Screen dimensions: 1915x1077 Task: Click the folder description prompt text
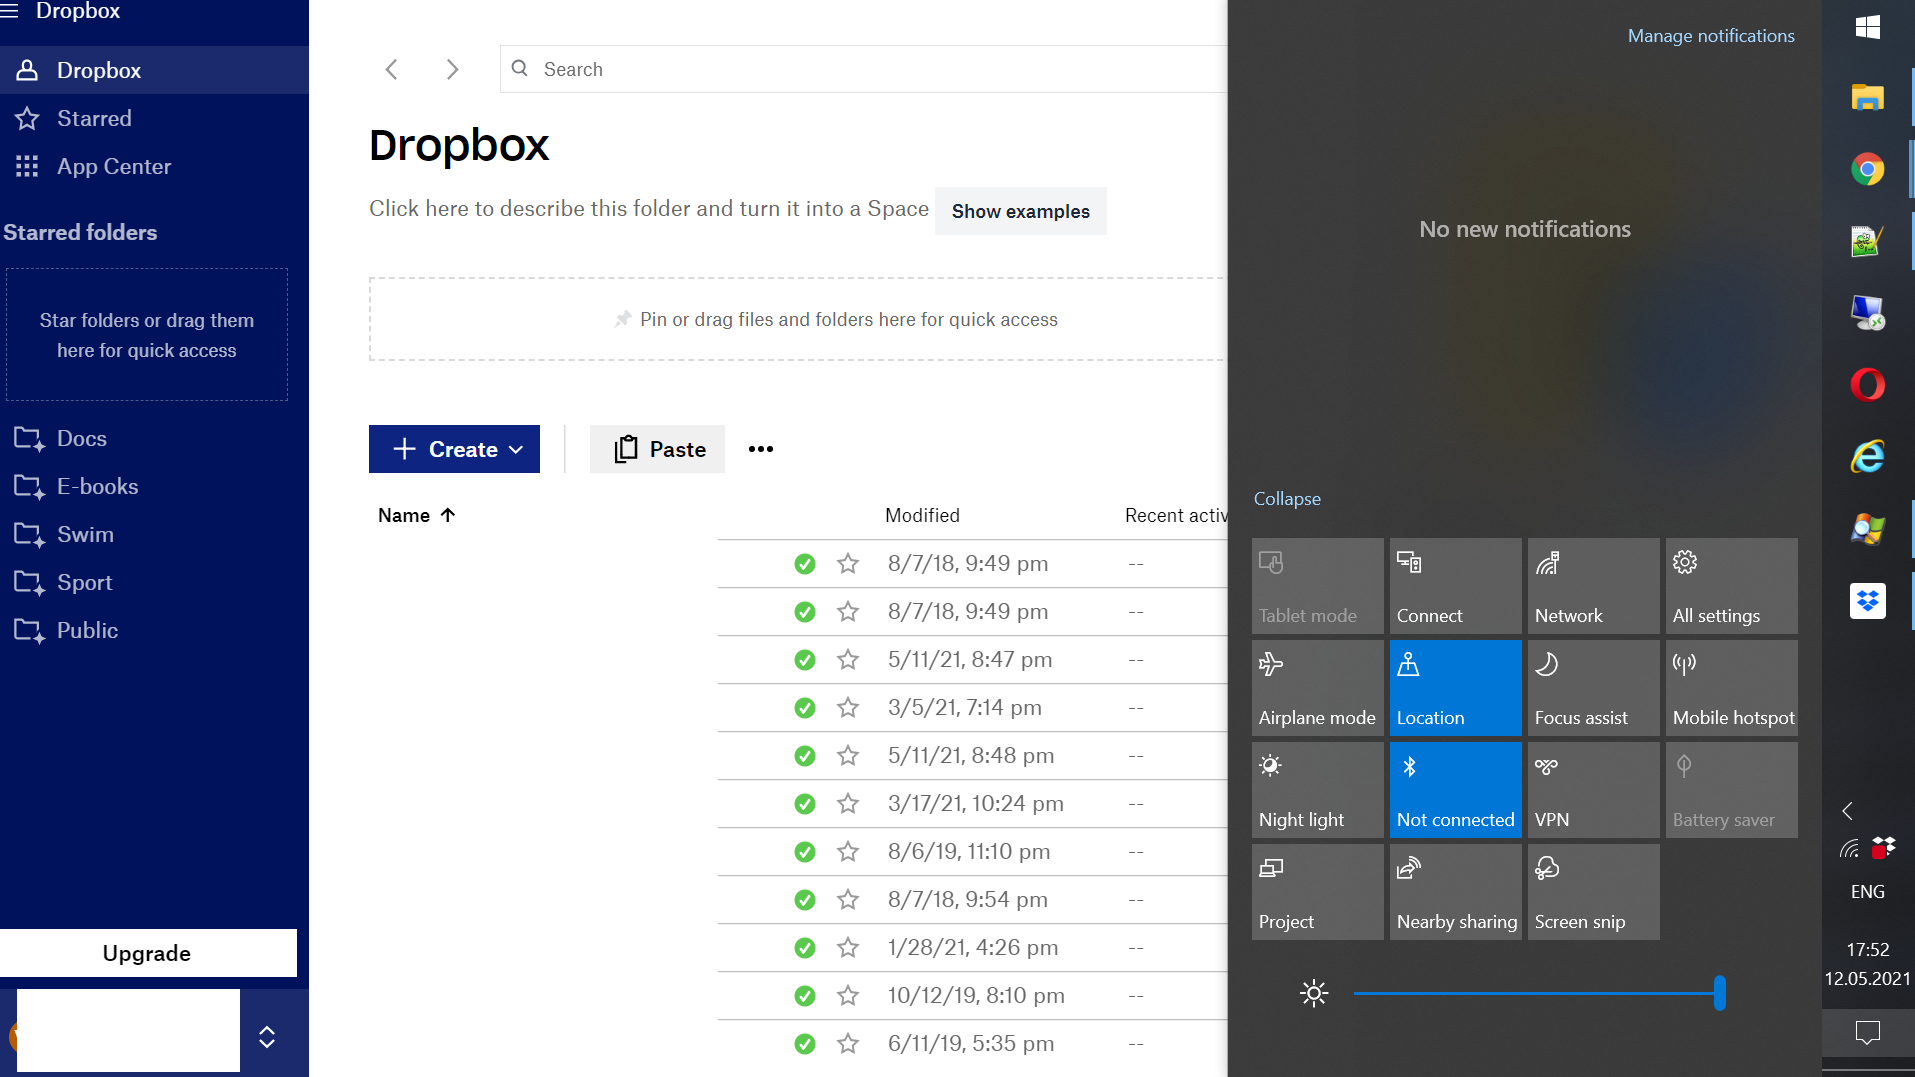(x=648, y=208)
